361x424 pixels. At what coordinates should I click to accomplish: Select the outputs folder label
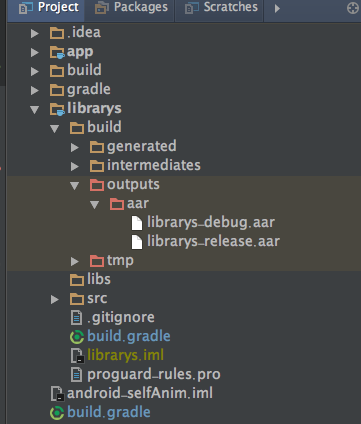[133, 185]
